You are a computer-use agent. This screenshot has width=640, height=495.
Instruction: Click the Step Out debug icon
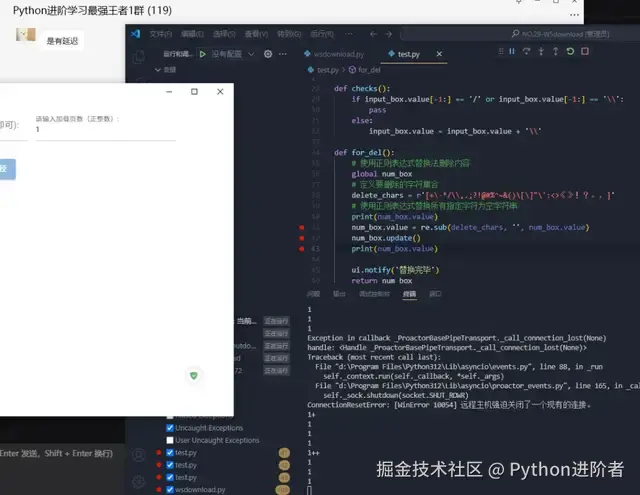tap(556, 51)
